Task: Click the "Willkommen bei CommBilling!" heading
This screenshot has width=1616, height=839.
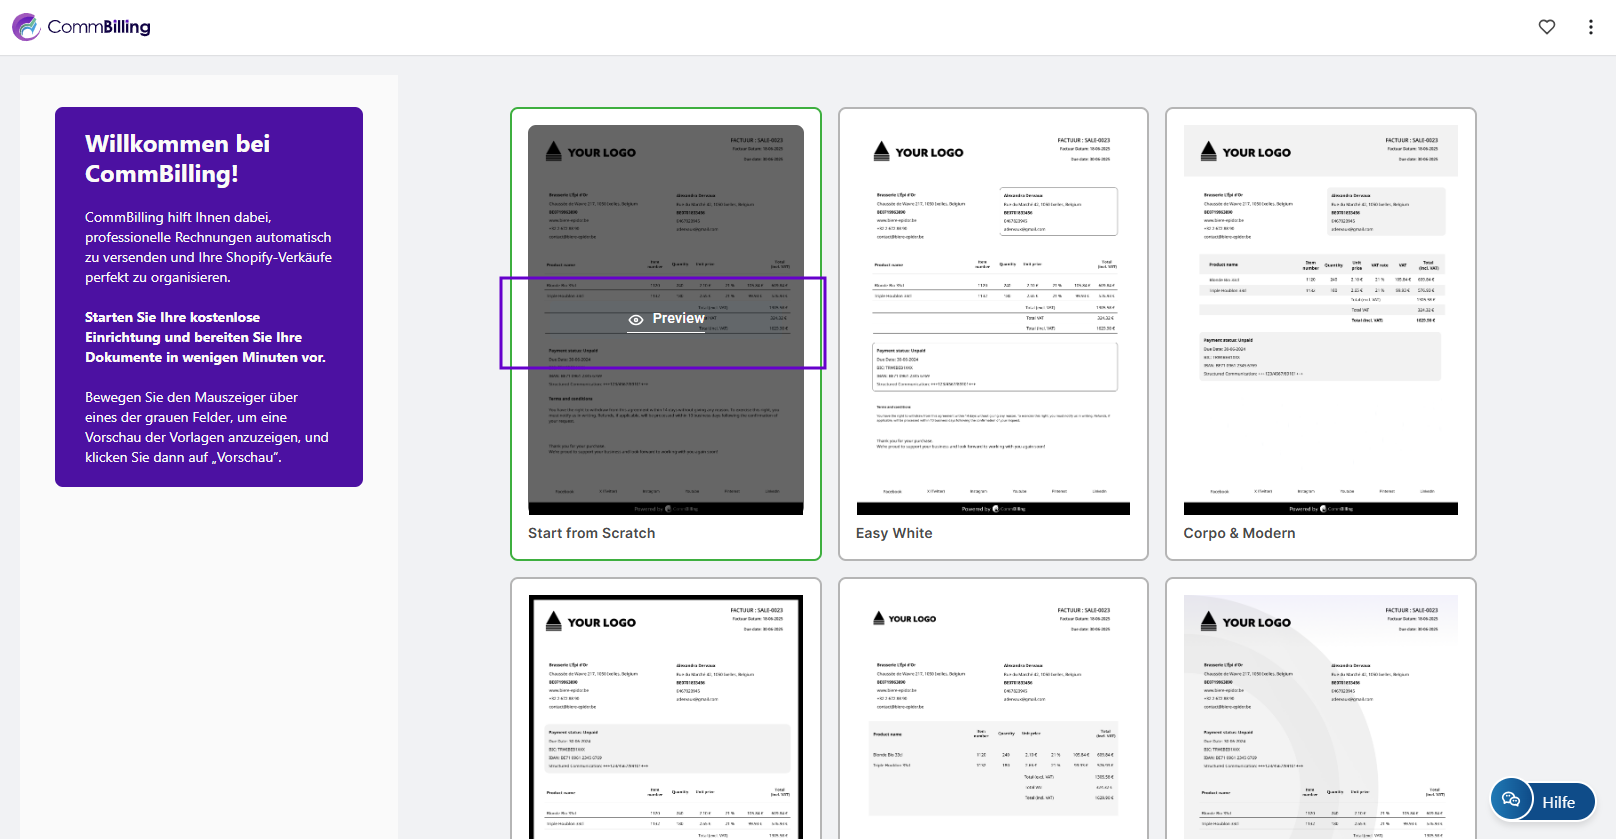Action: click(178, 158)
